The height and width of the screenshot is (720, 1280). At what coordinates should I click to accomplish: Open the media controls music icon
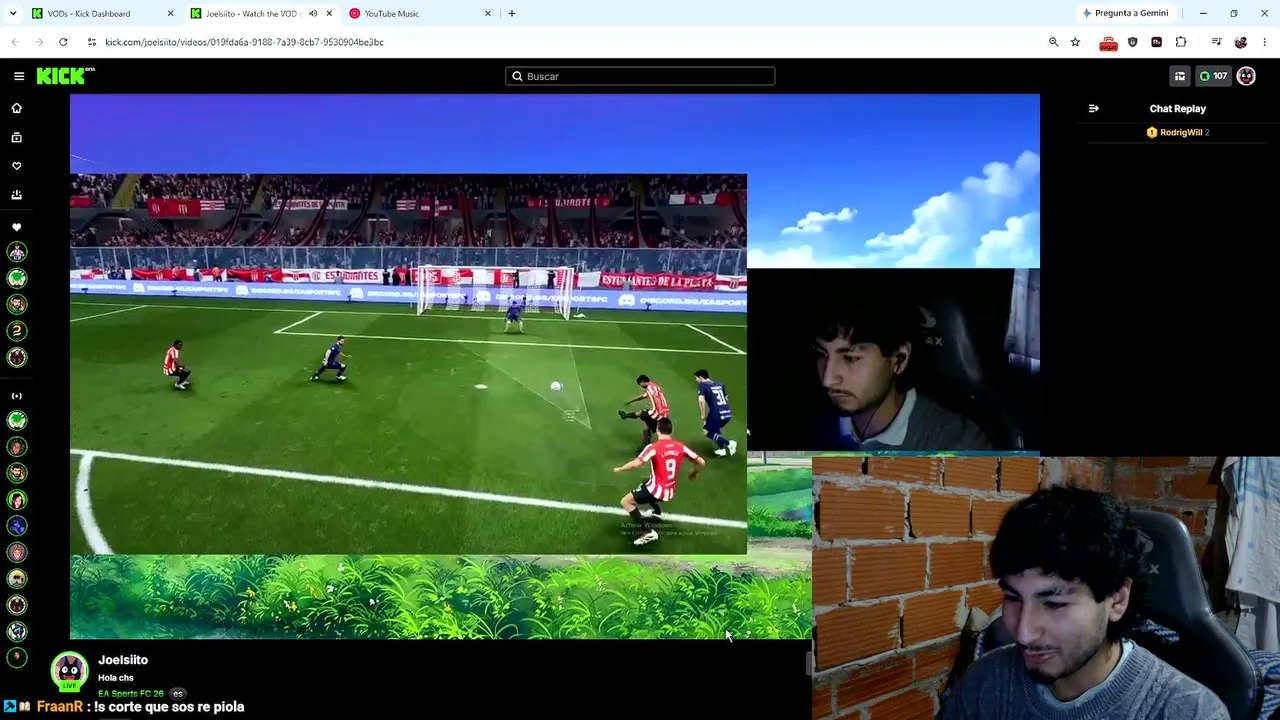[1216, 42]
